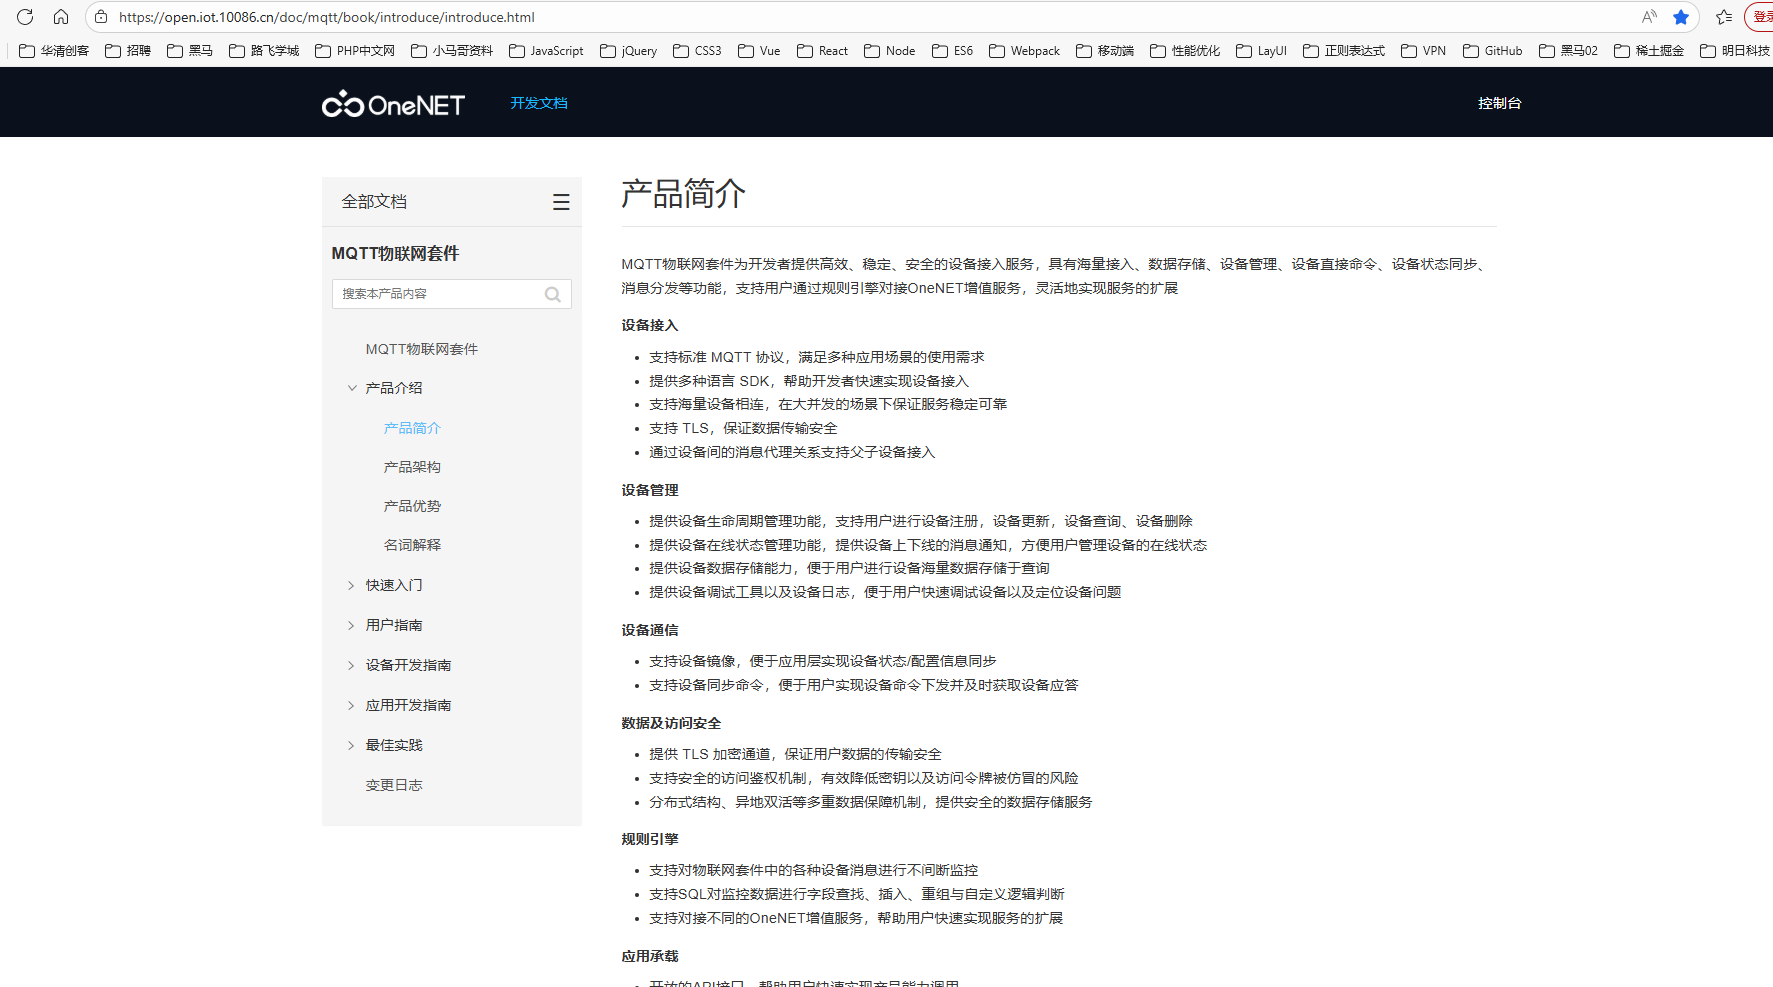Click the 设备管理 section heading
Screen dimensions: 1773x987
(649, 490)
